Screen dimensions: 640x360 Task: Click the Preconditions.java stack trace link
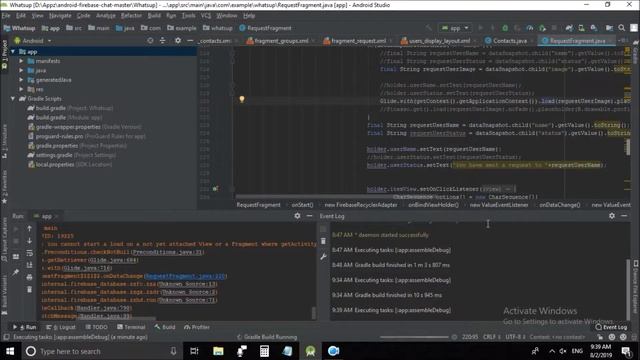coord(168,252)
